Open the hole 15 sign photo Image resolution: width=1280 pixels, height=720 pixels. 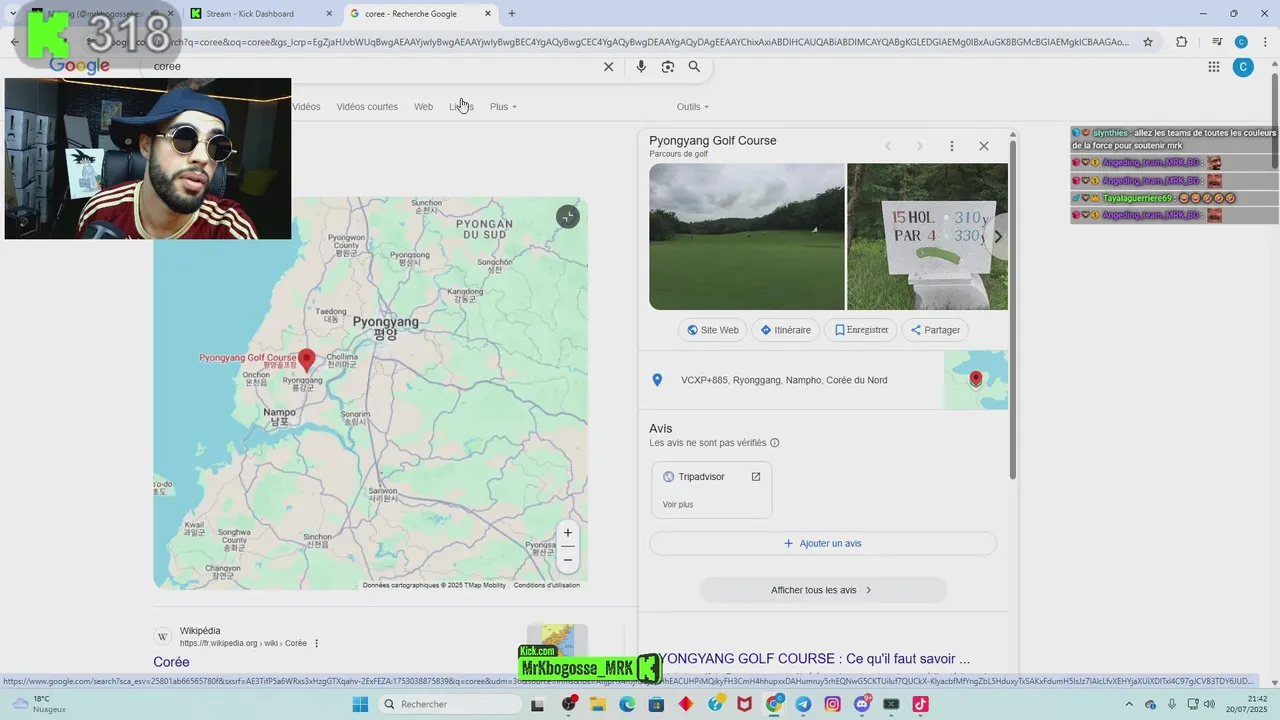pyautogui.click(x=927, y=237)
